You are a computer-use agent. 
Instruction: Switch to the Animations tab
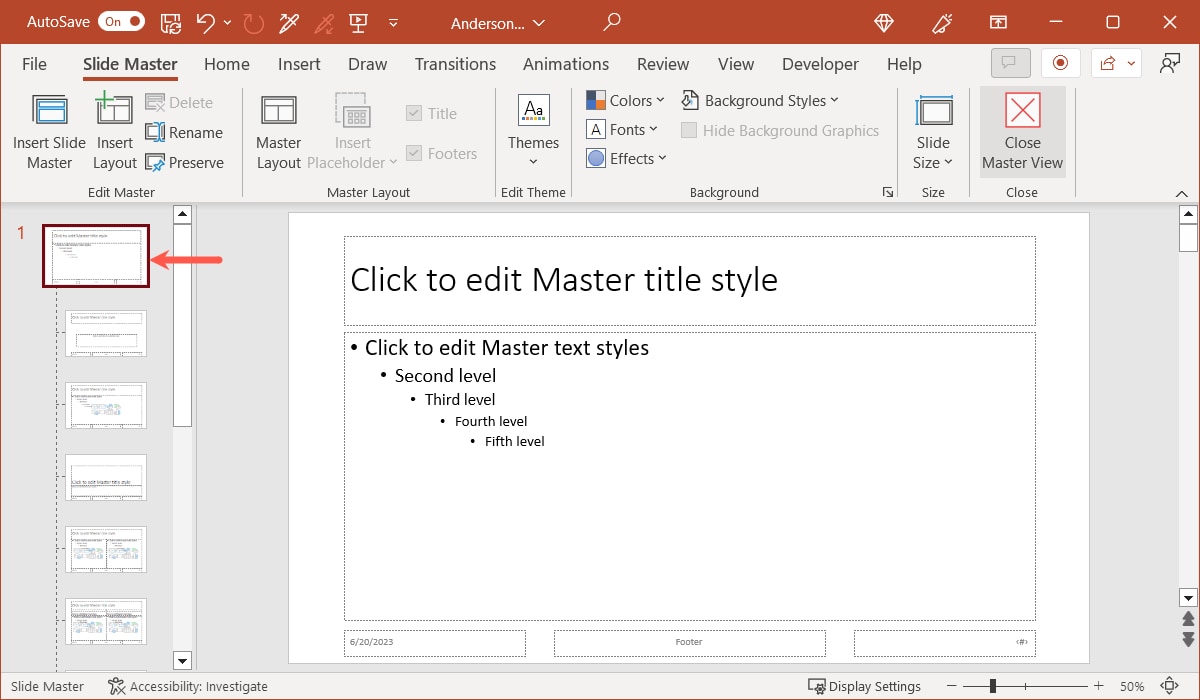pyautogui.click(x=565, y=63)
